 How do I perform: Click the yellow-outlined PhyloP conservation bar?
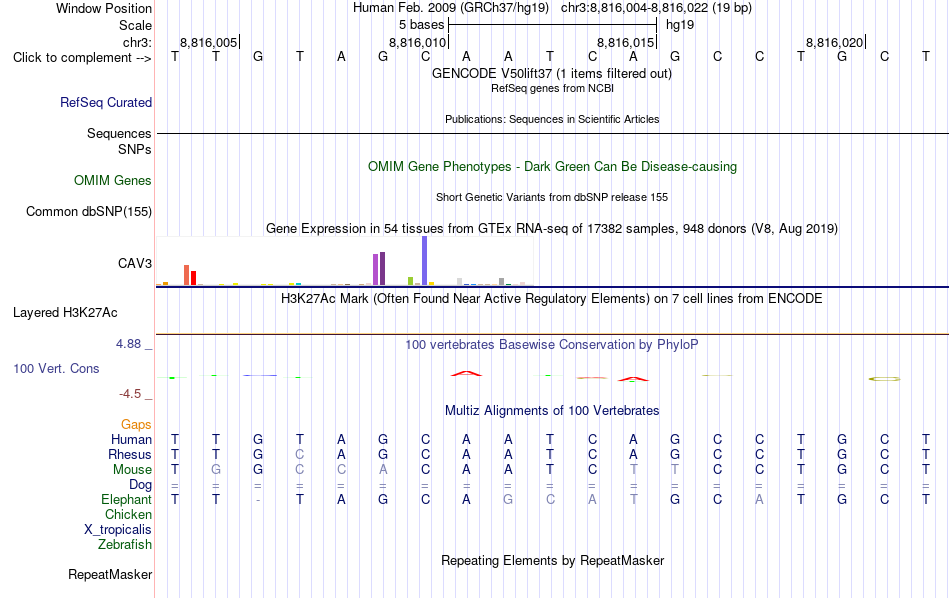click(885, 379)
